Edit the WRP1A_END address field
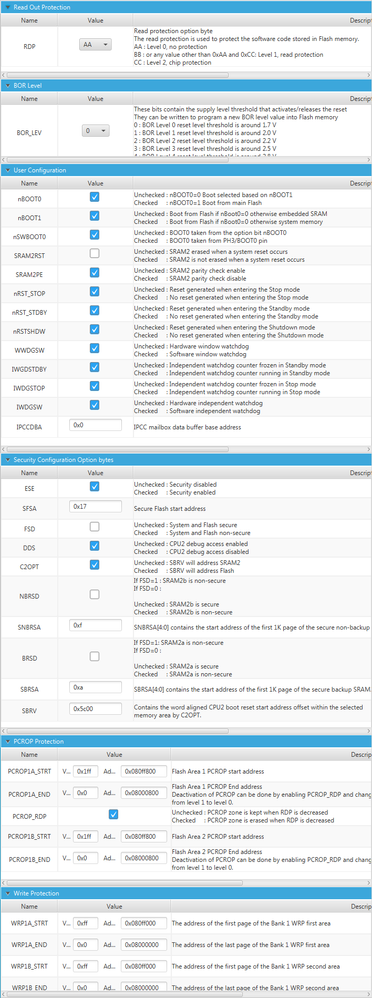This screenshot has height=998, width=372. click(144, 944)
